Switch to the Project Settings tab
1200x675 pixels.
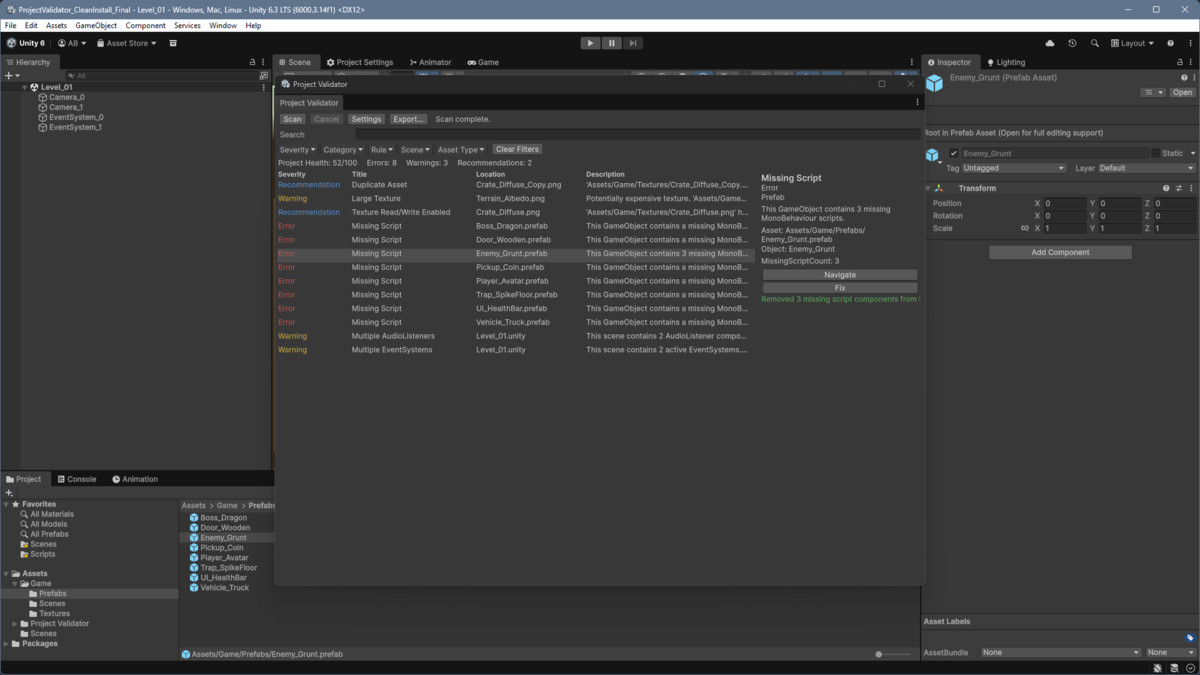[359, 62]
